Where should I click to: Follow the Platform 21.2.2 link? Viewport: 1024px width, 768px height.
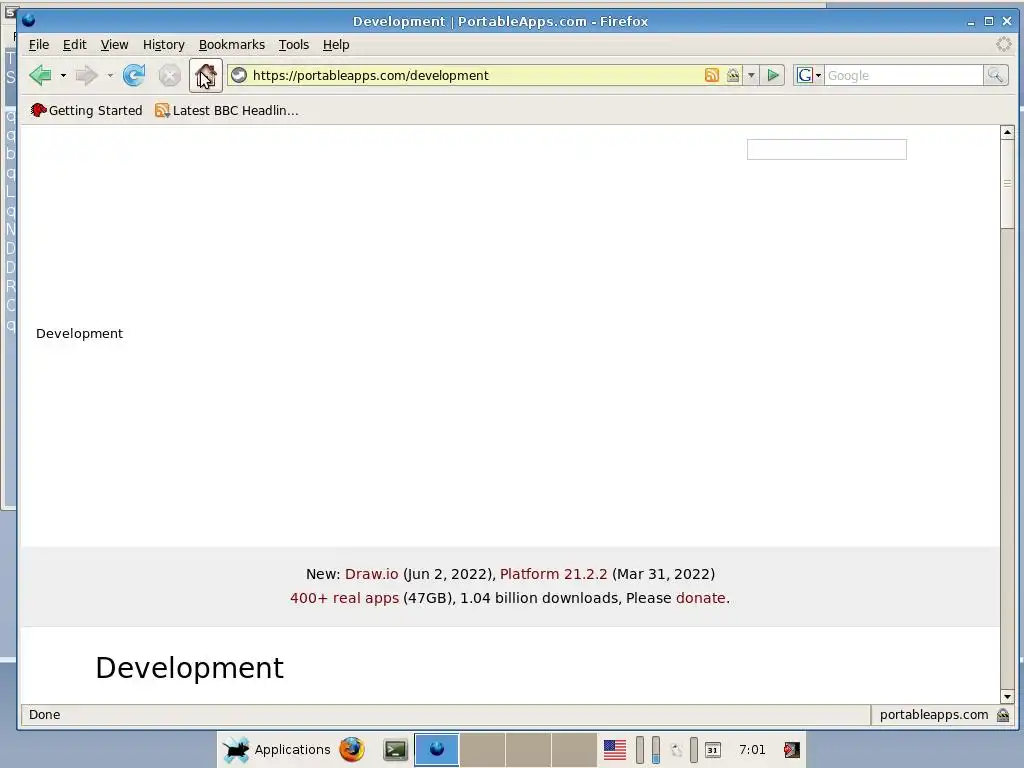click(553, 574)
